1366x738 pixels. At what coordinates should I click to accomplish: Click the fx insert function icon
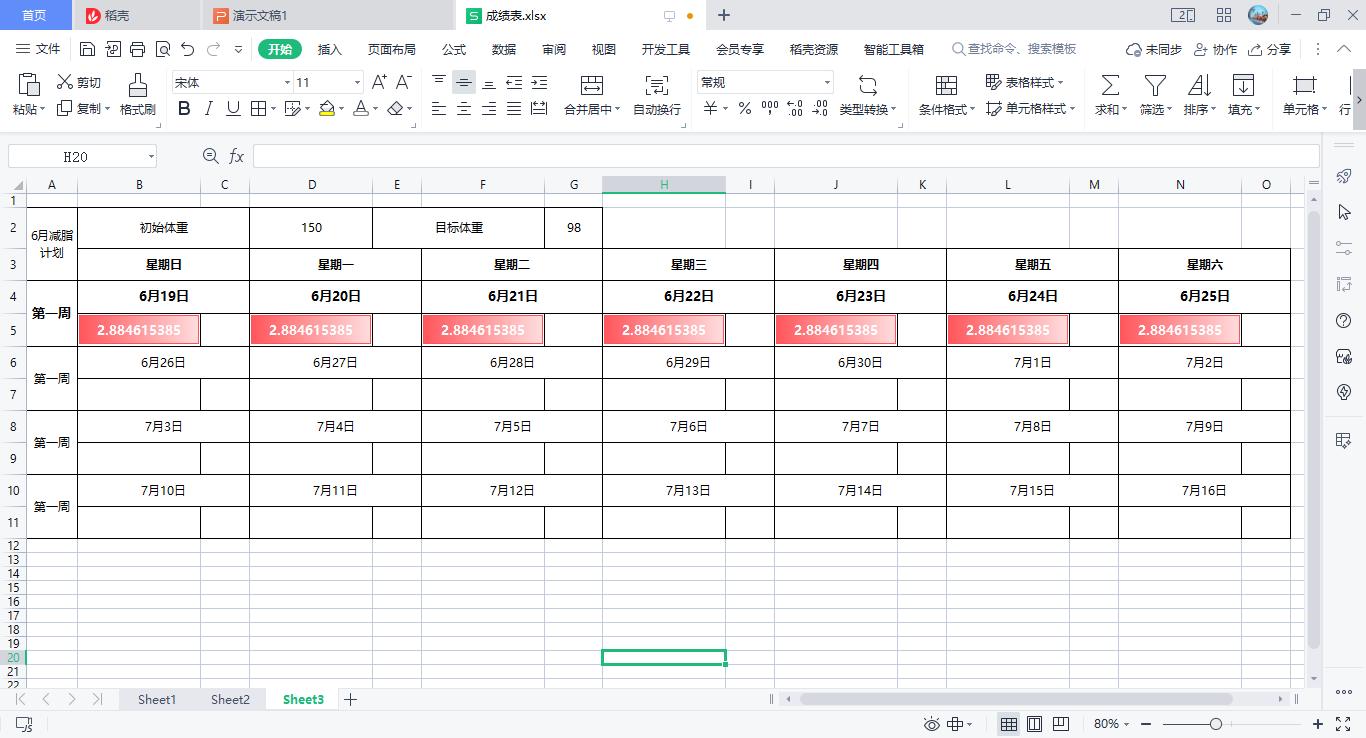click(237, 156)
